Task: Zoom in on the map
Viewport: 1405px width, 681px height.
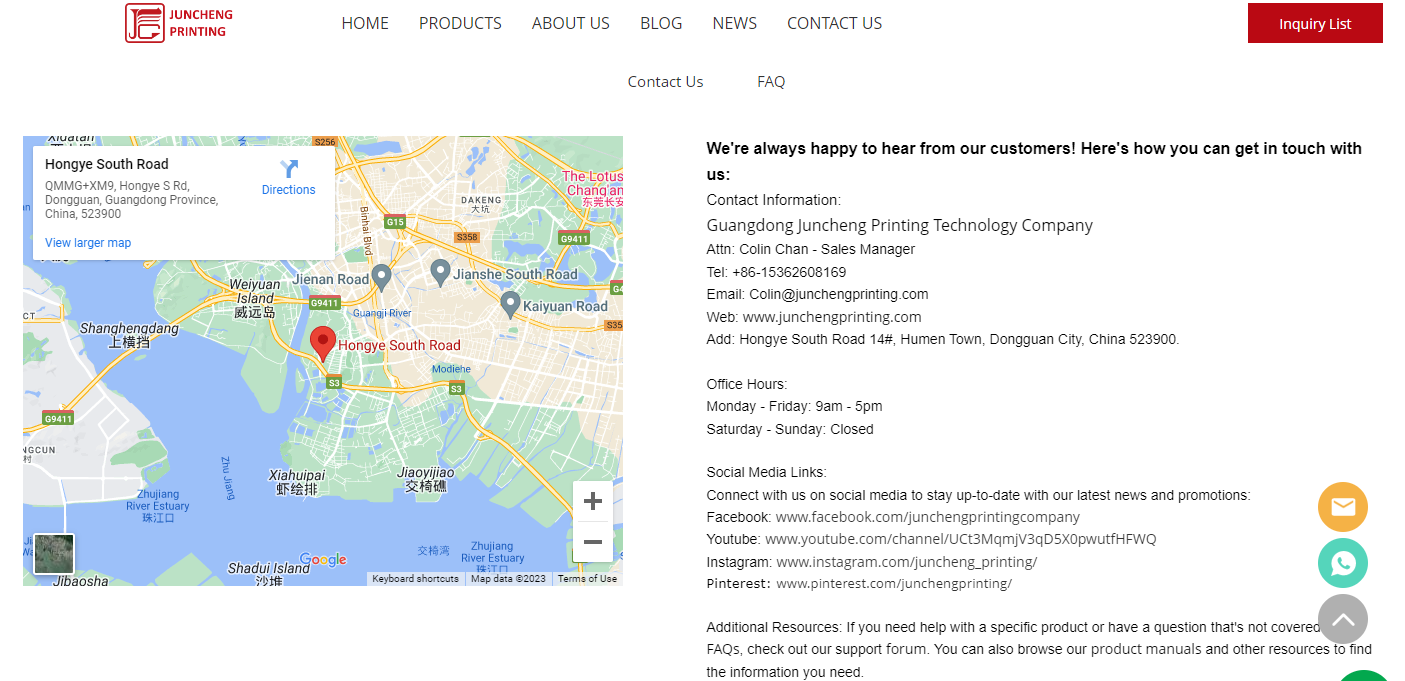Action: click(592, 501)
